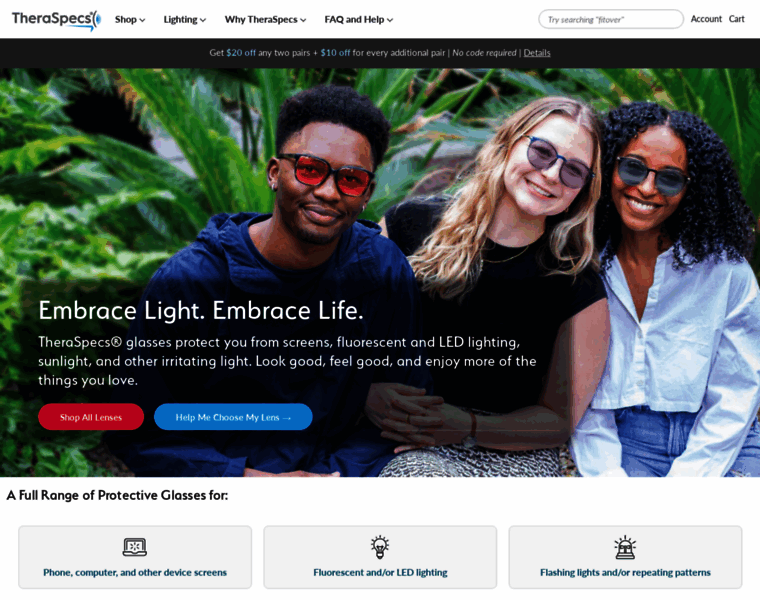
Task: Expand the FAQ and Help chevron
Action: click(x=390, y=20)
